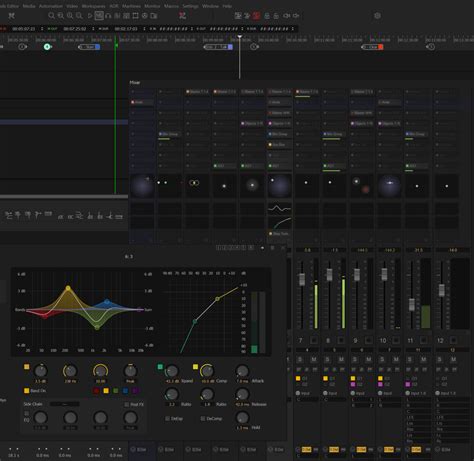Solo mixer strip 7

[x=300, y=359]
